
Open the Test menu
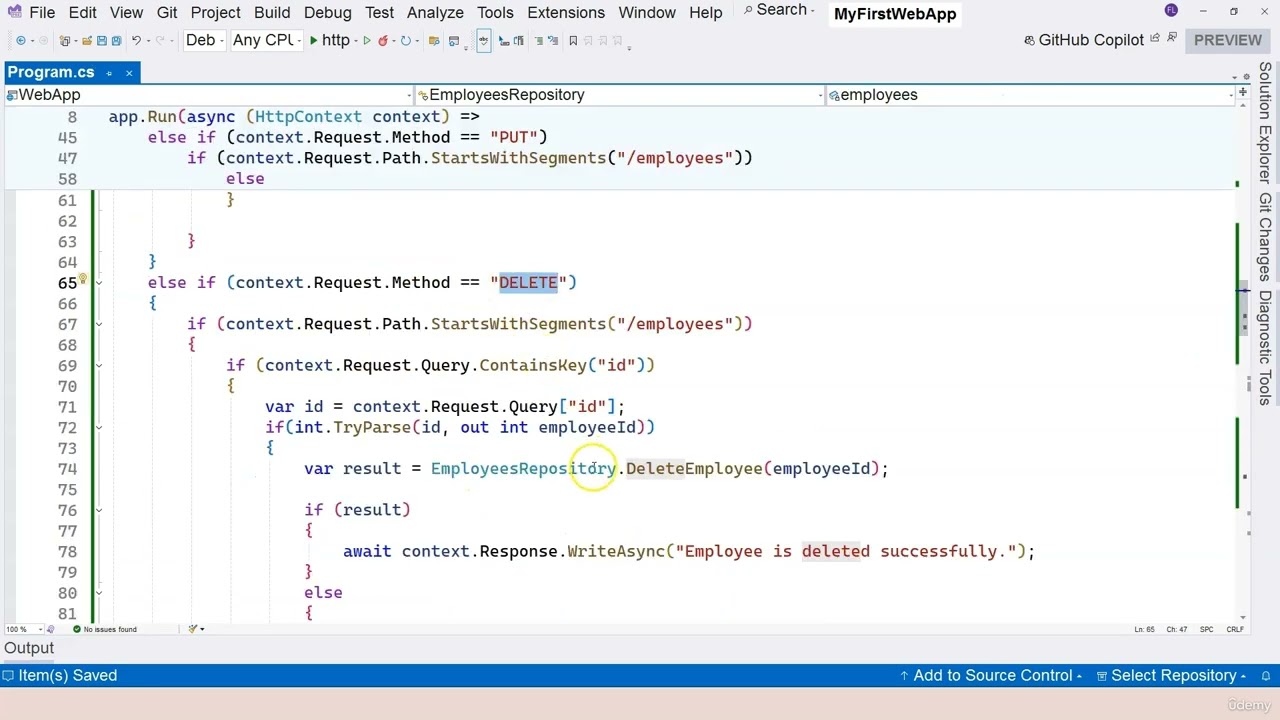click(379, 13)
